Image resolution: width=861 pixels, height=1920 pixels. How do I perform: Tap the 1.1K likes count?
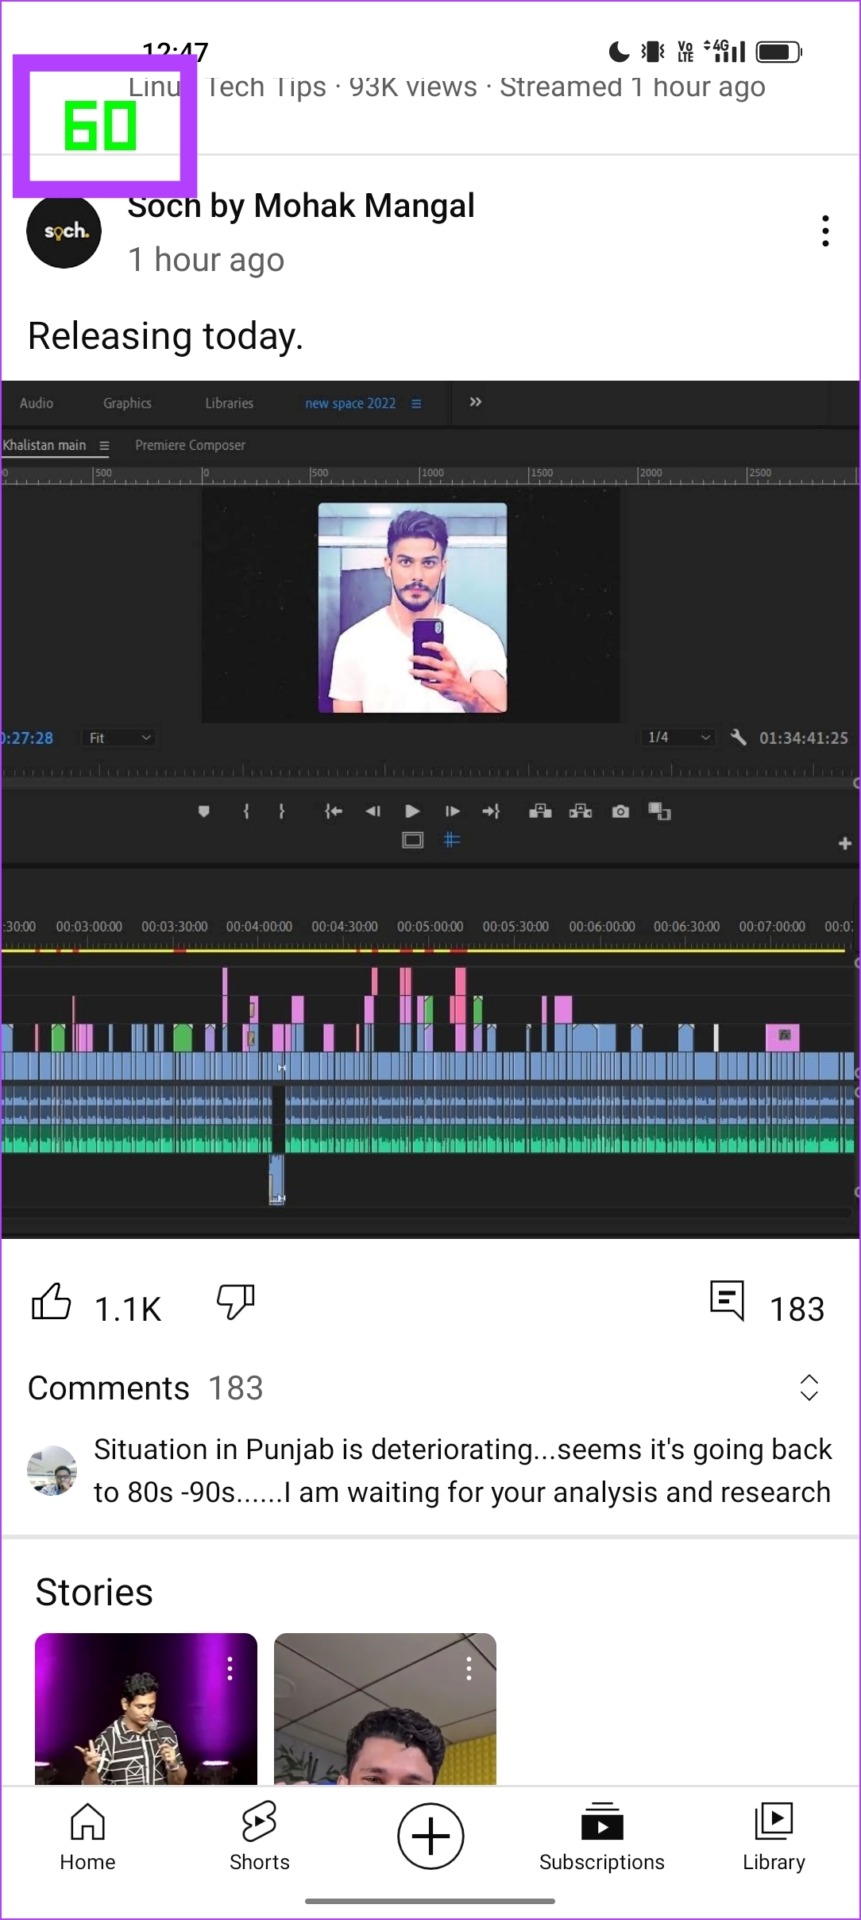tap(127, 1308)
